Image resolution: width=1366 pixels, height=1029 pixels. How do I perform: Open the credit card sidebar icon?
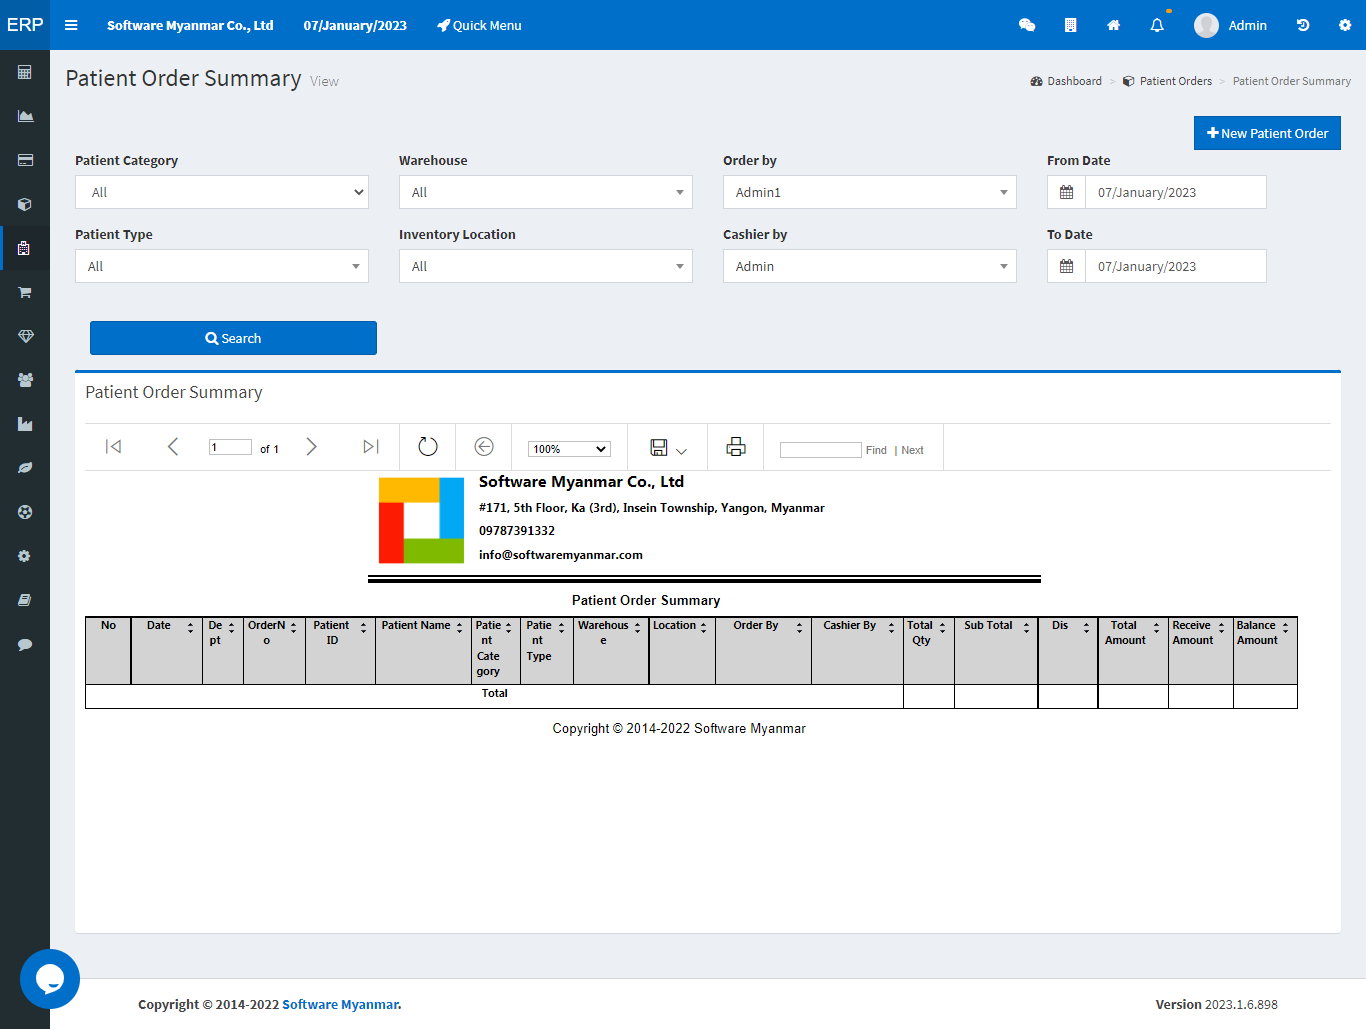[25, 160]
